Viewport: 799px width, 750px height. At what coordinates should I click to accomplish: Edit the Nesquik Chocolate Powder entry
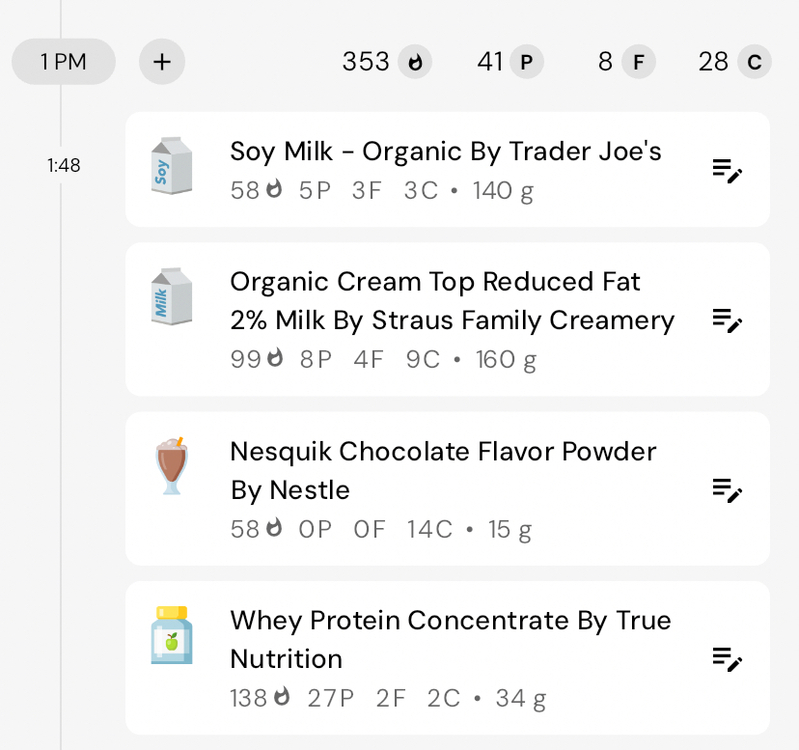(727, 489)
